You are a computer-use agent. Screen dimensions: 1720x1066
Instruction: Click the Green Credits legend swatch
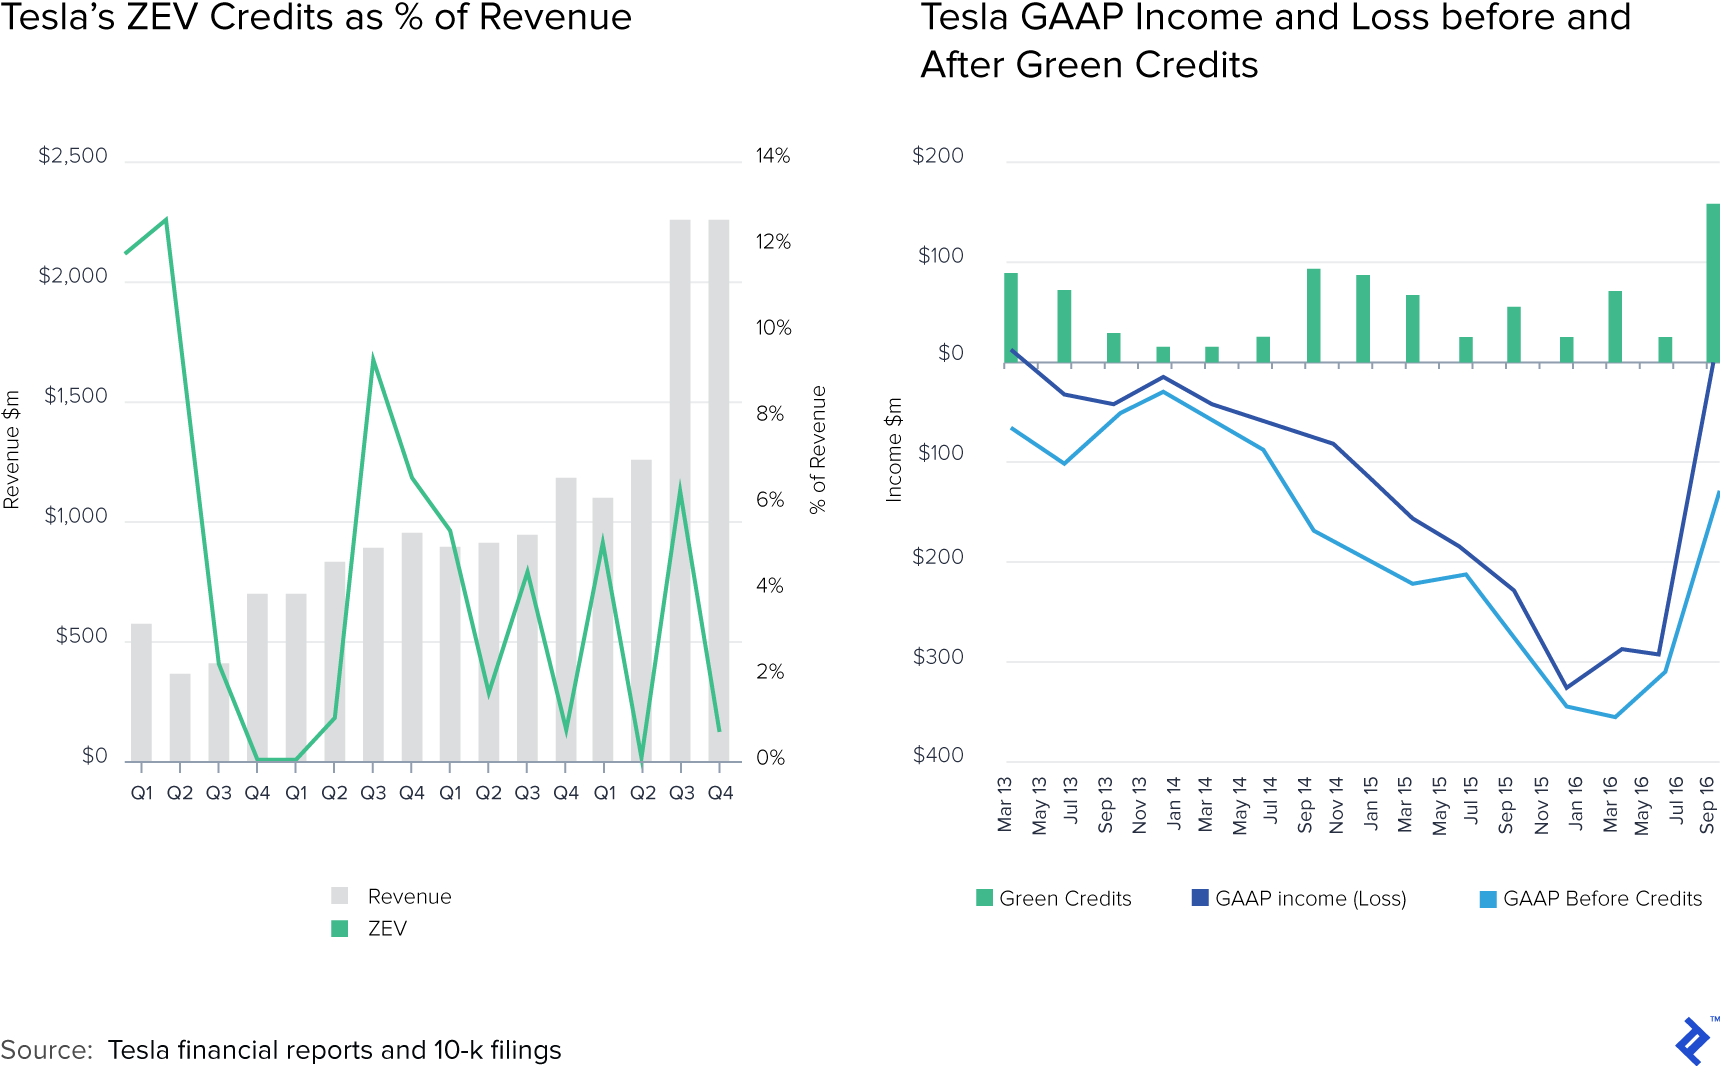coord(985,898)
